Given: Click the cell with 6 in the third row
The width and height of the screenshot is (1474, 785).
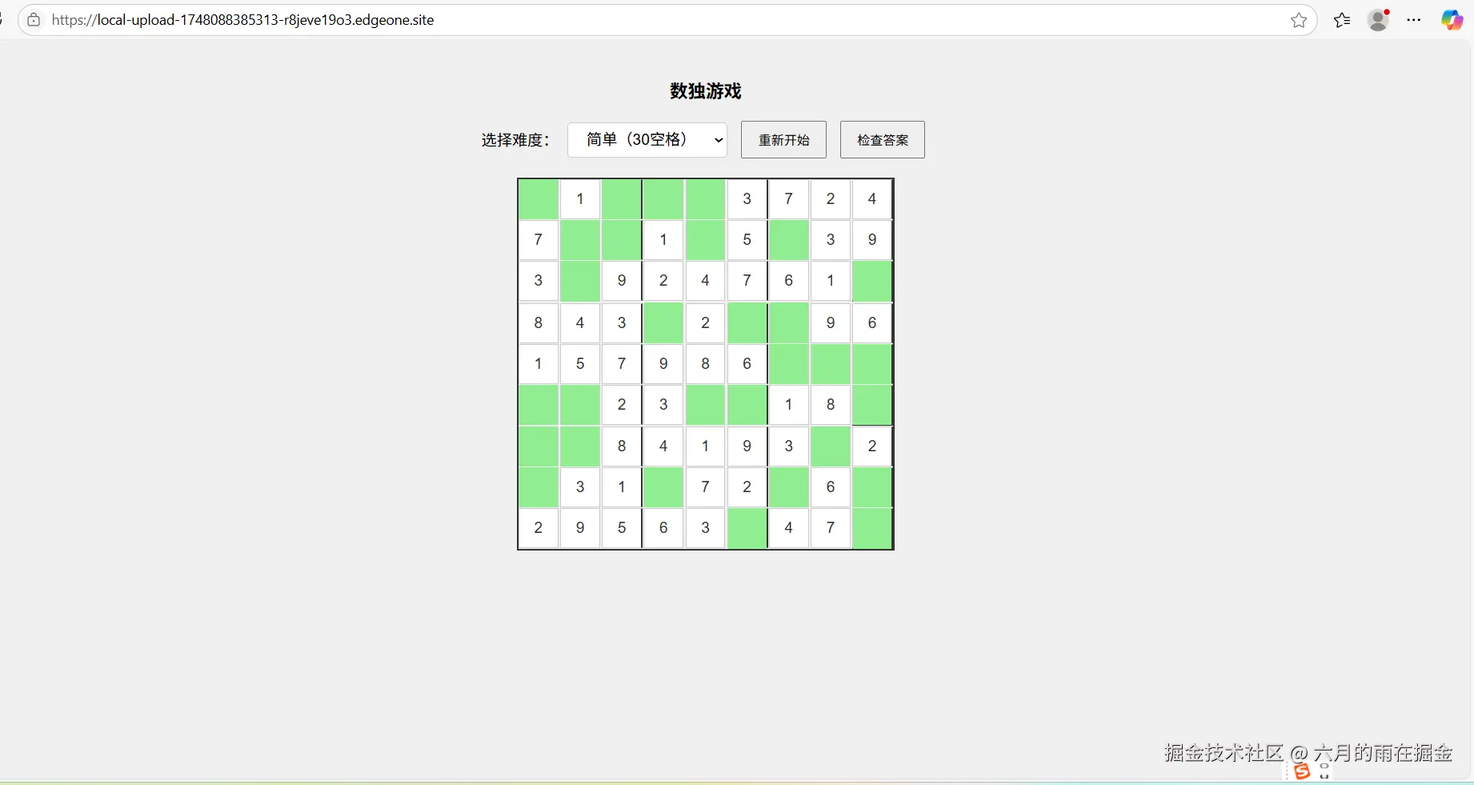Looking at the screenshot, I should [x=789, y=281].
